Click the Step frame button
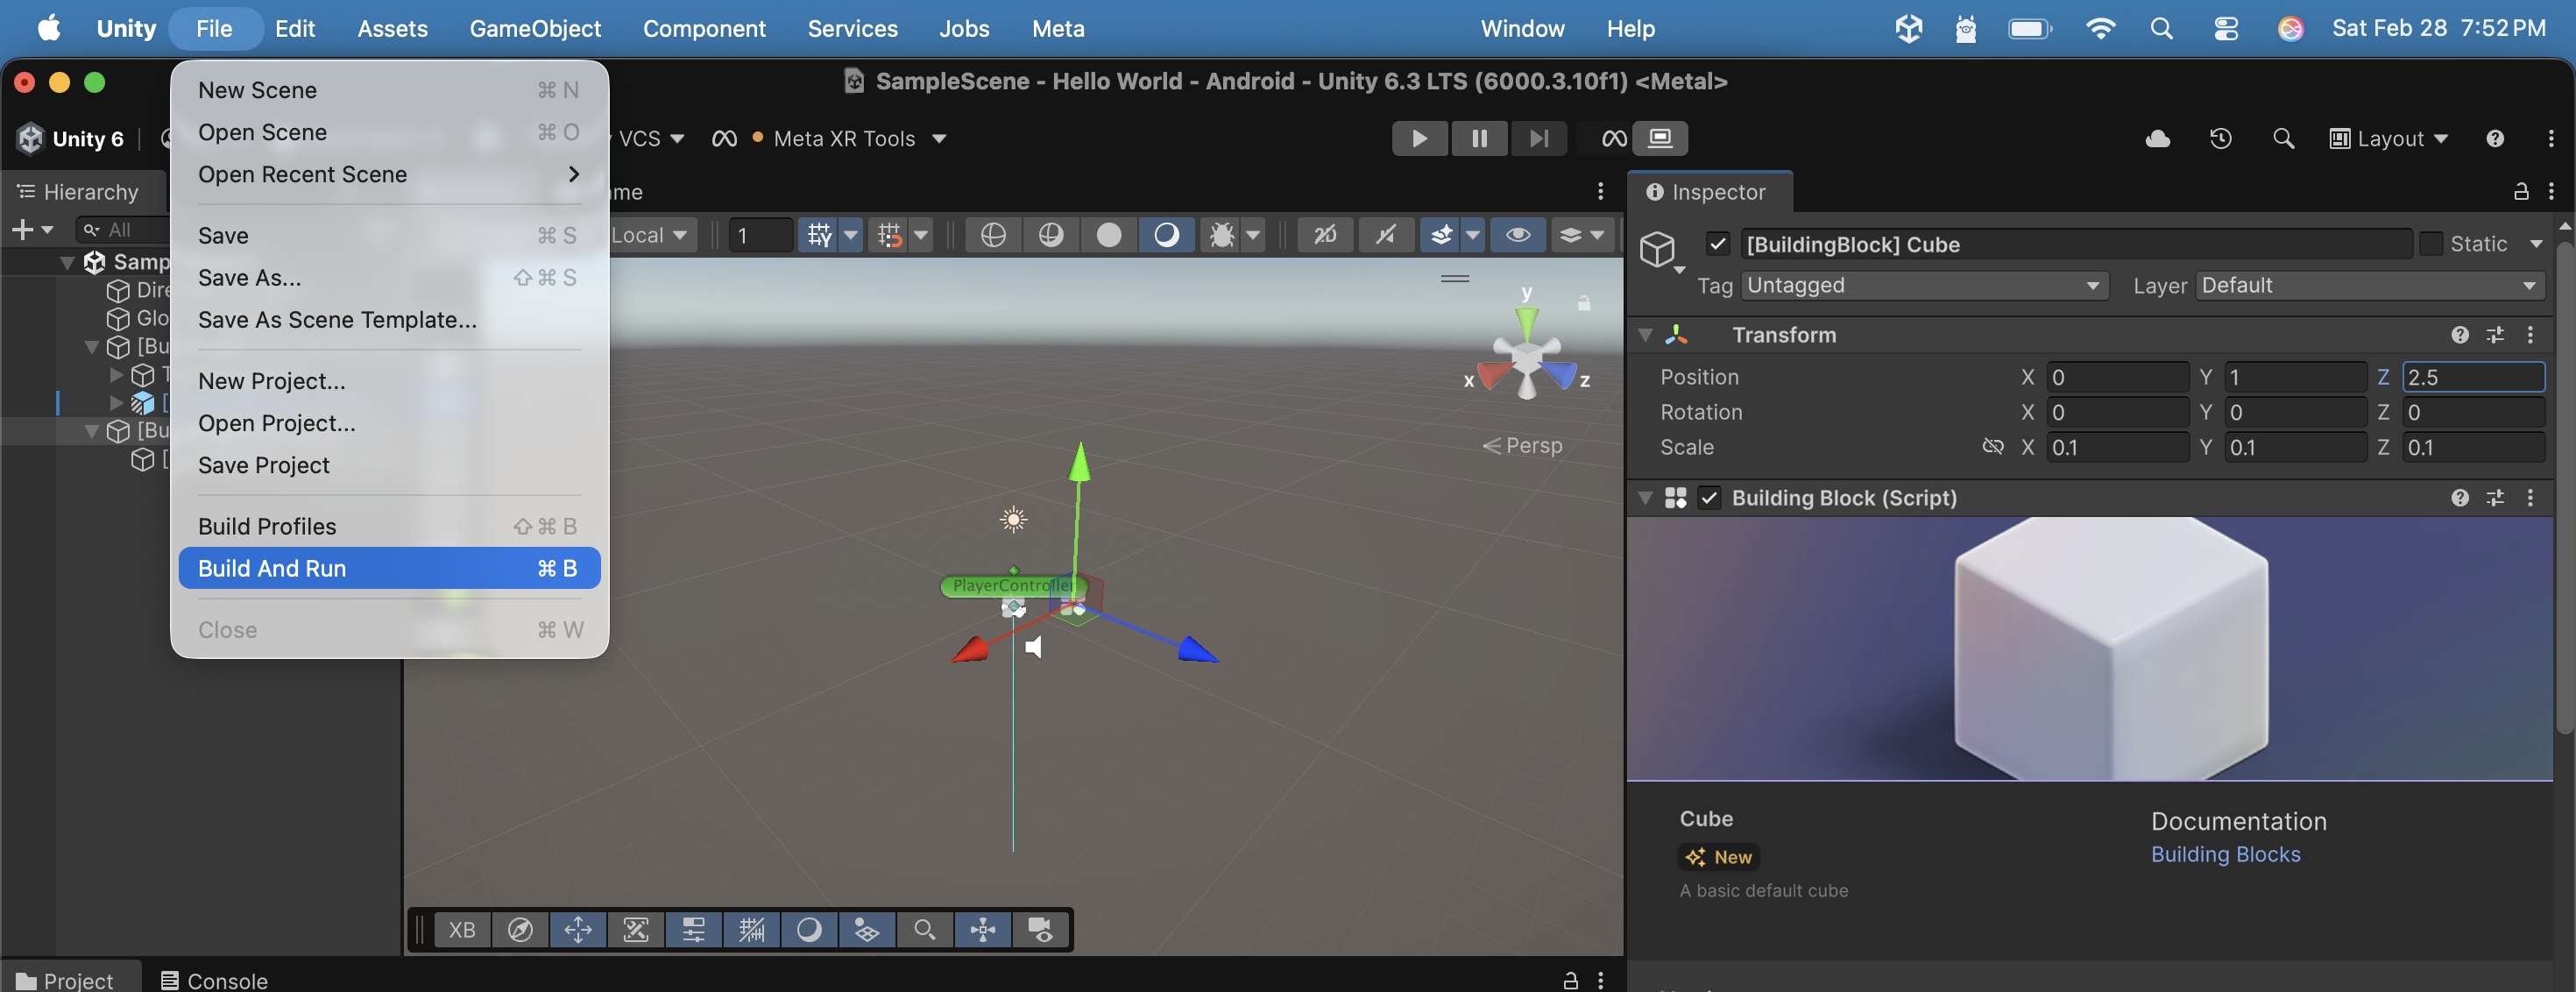 [x=1538, y=138]
